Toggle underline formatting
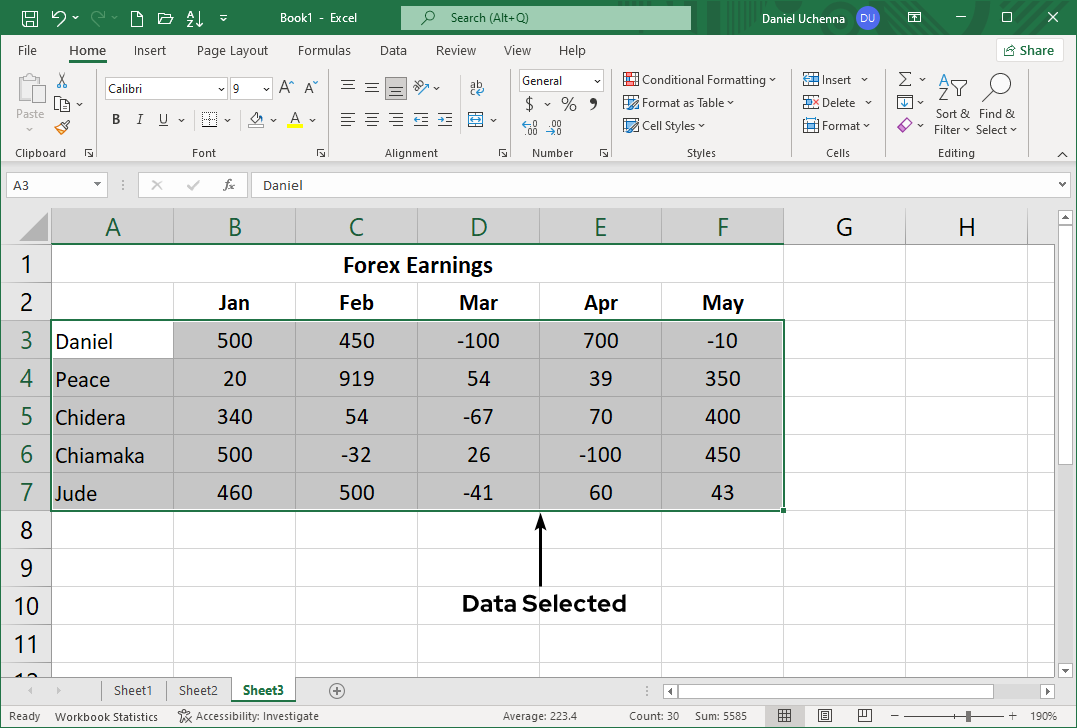Screen dimensions: 1077x728 pyautogui.click(x=161, y=119)
